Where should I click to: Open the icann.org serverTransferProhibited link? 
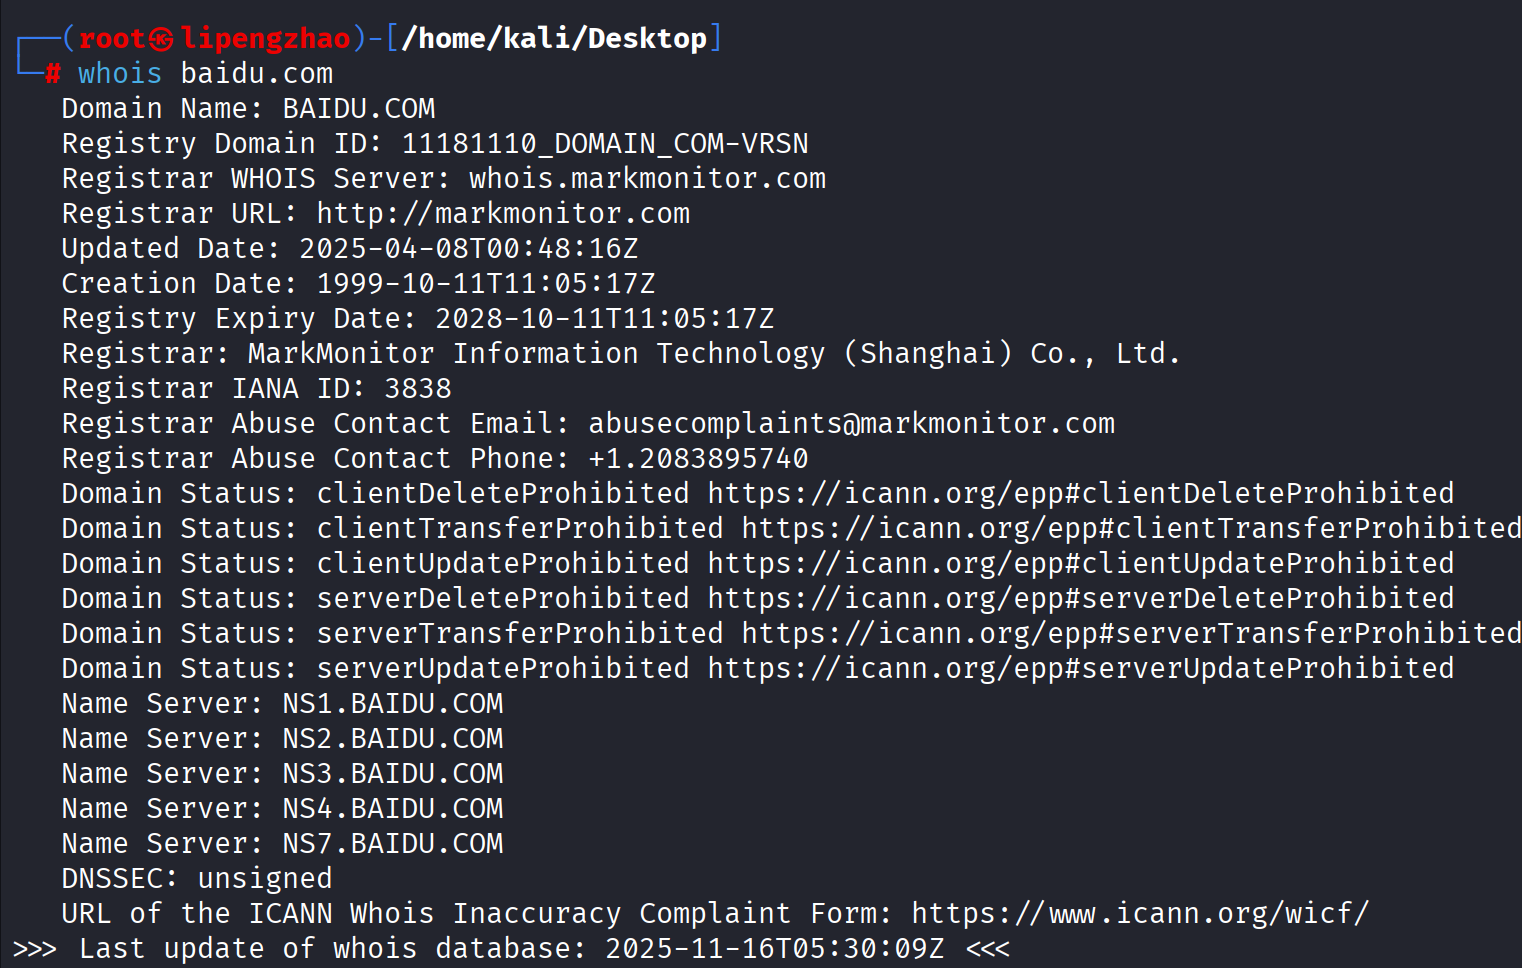coord(1130,633)
